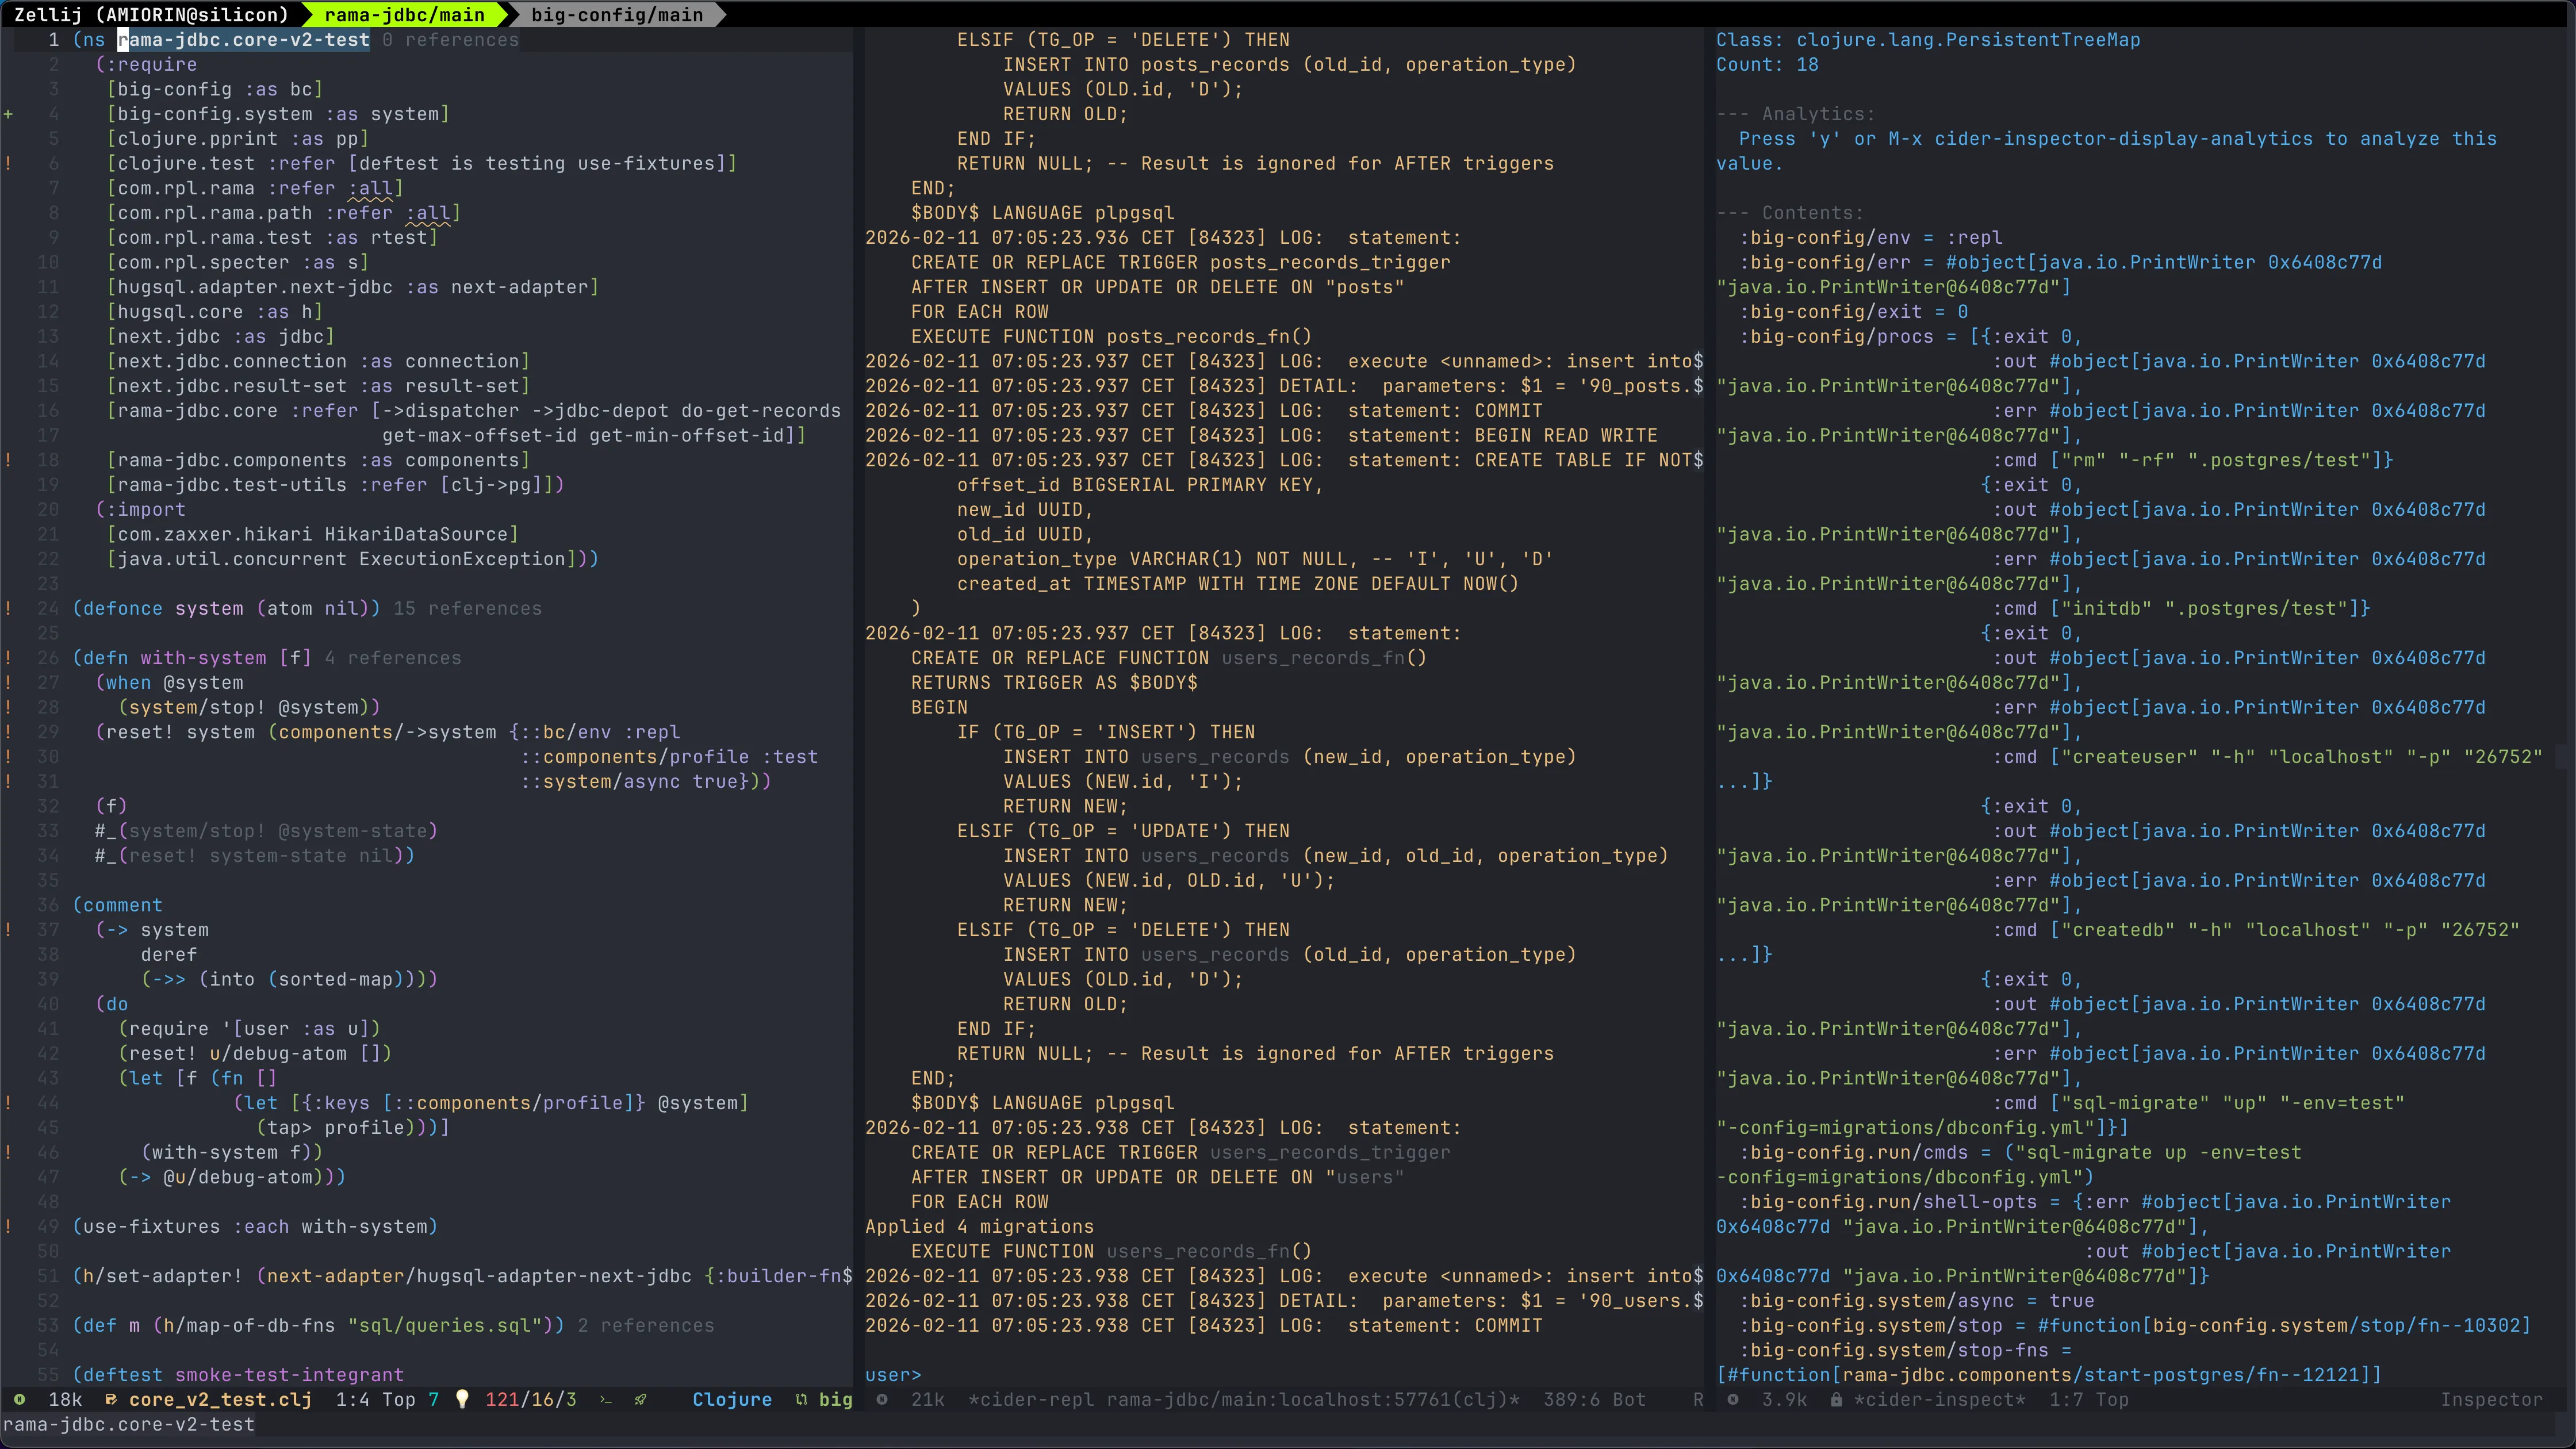Click the lightbulb icon in the modeline
Screen dimensions: 2576x1449
click(464, 1399)
